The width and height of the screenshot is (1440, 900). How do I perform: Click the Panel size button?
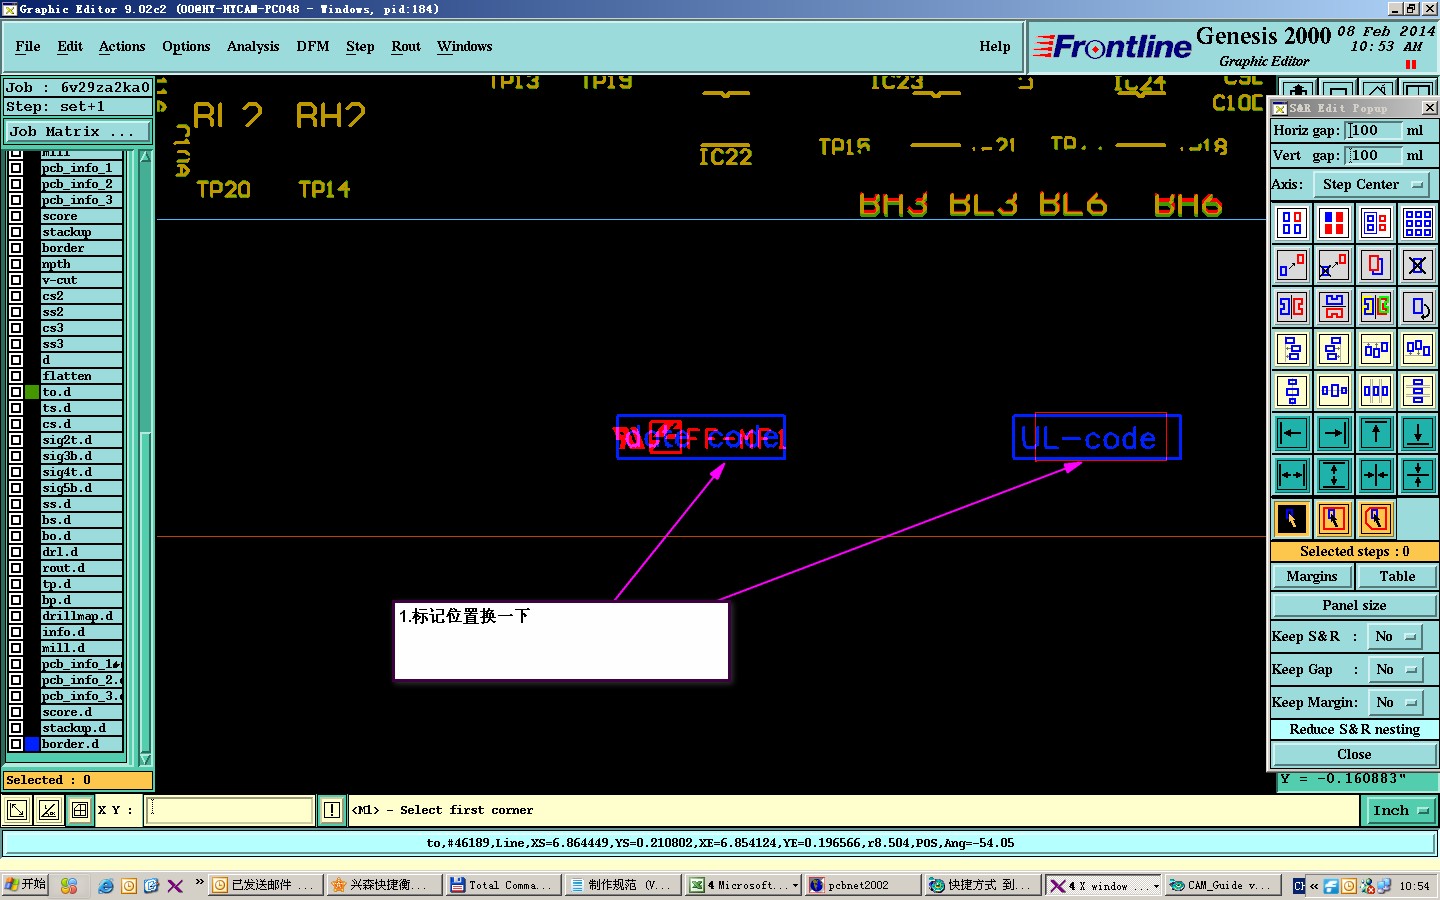(x=1354, y=605)
